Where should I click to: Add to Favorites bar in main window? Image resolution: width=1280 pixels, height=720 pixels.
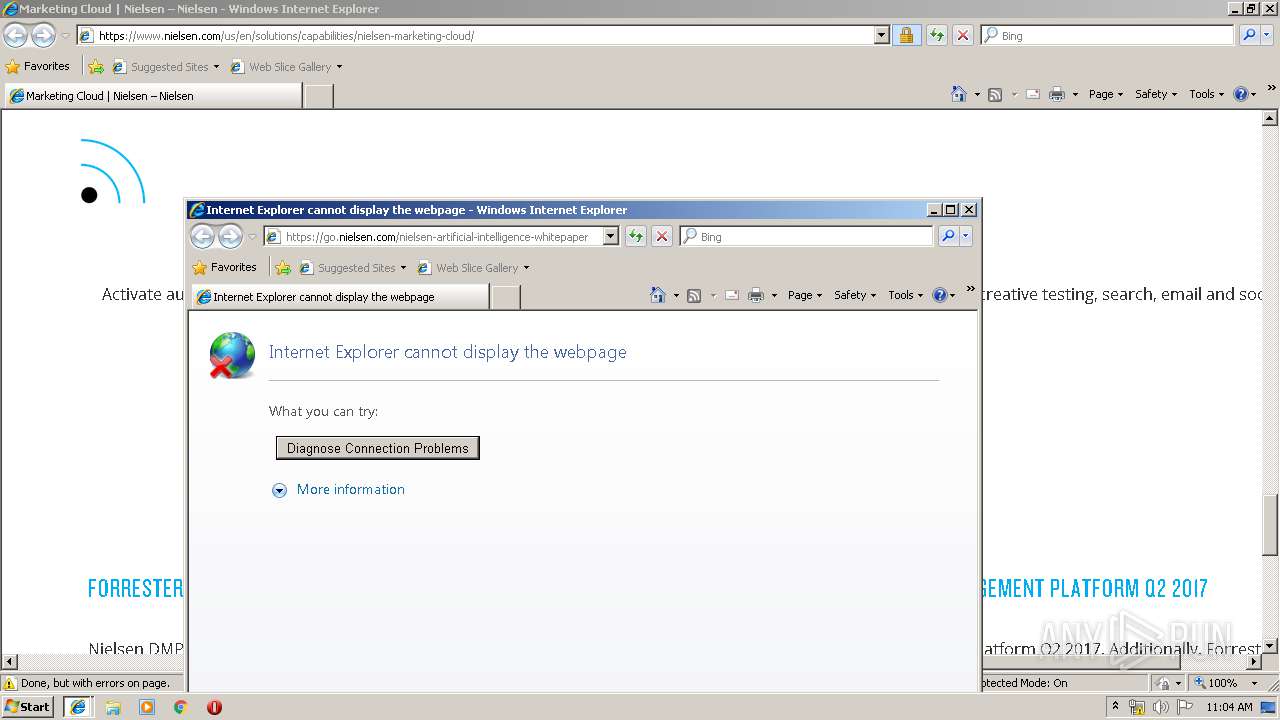(96, 67)
